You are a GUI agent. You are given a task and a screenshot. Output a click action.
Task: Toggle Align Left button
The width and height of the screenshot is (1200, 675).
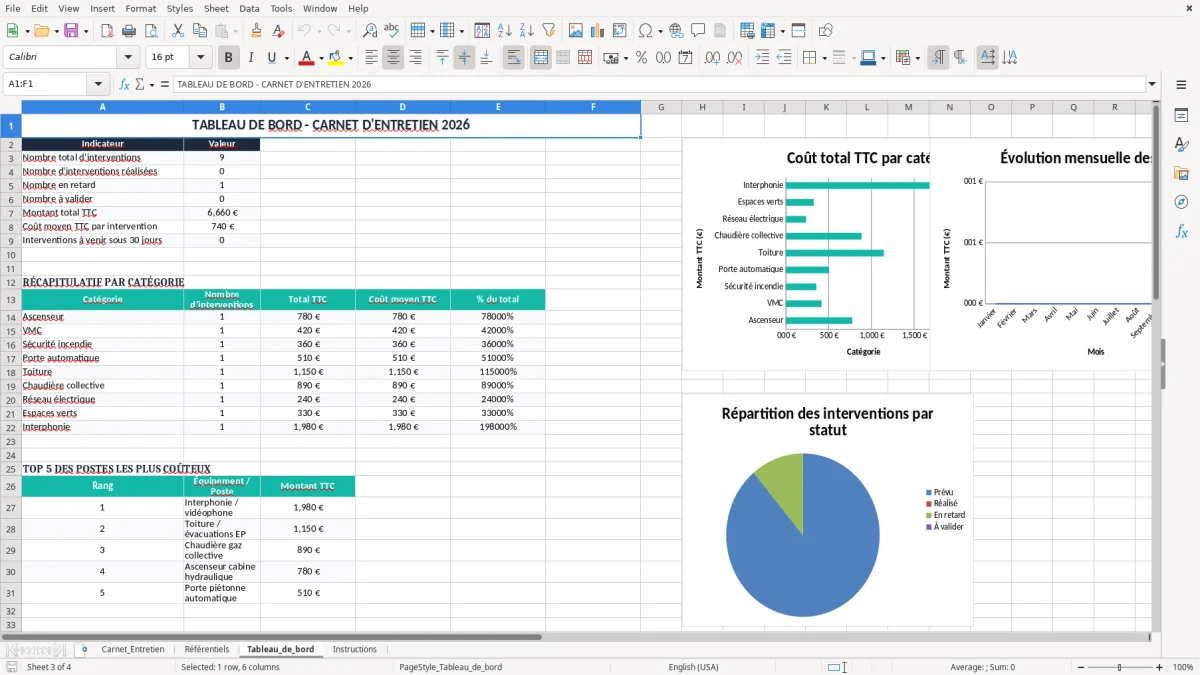(x=371, y=58)
